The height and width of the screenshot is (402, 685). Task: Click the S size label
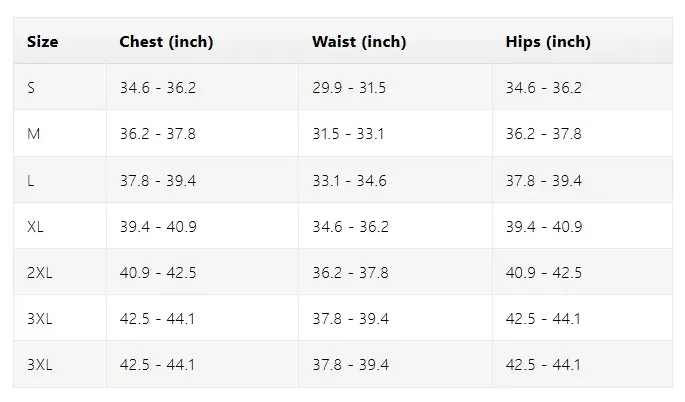[32, 88]
